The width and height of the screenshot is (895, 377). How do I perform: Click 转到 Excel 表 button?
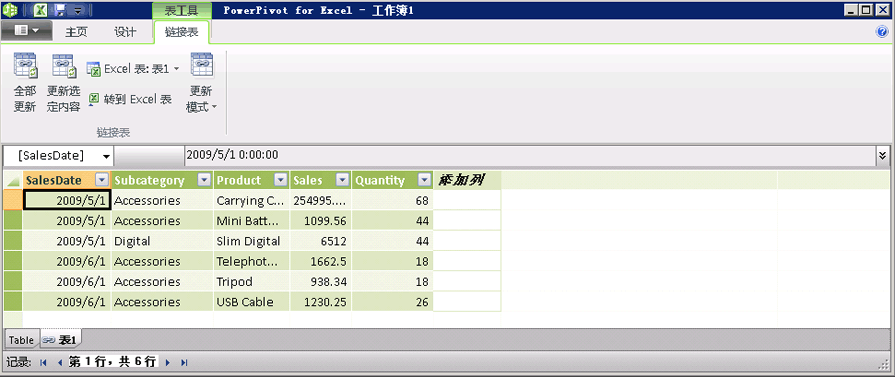point(130,99)
